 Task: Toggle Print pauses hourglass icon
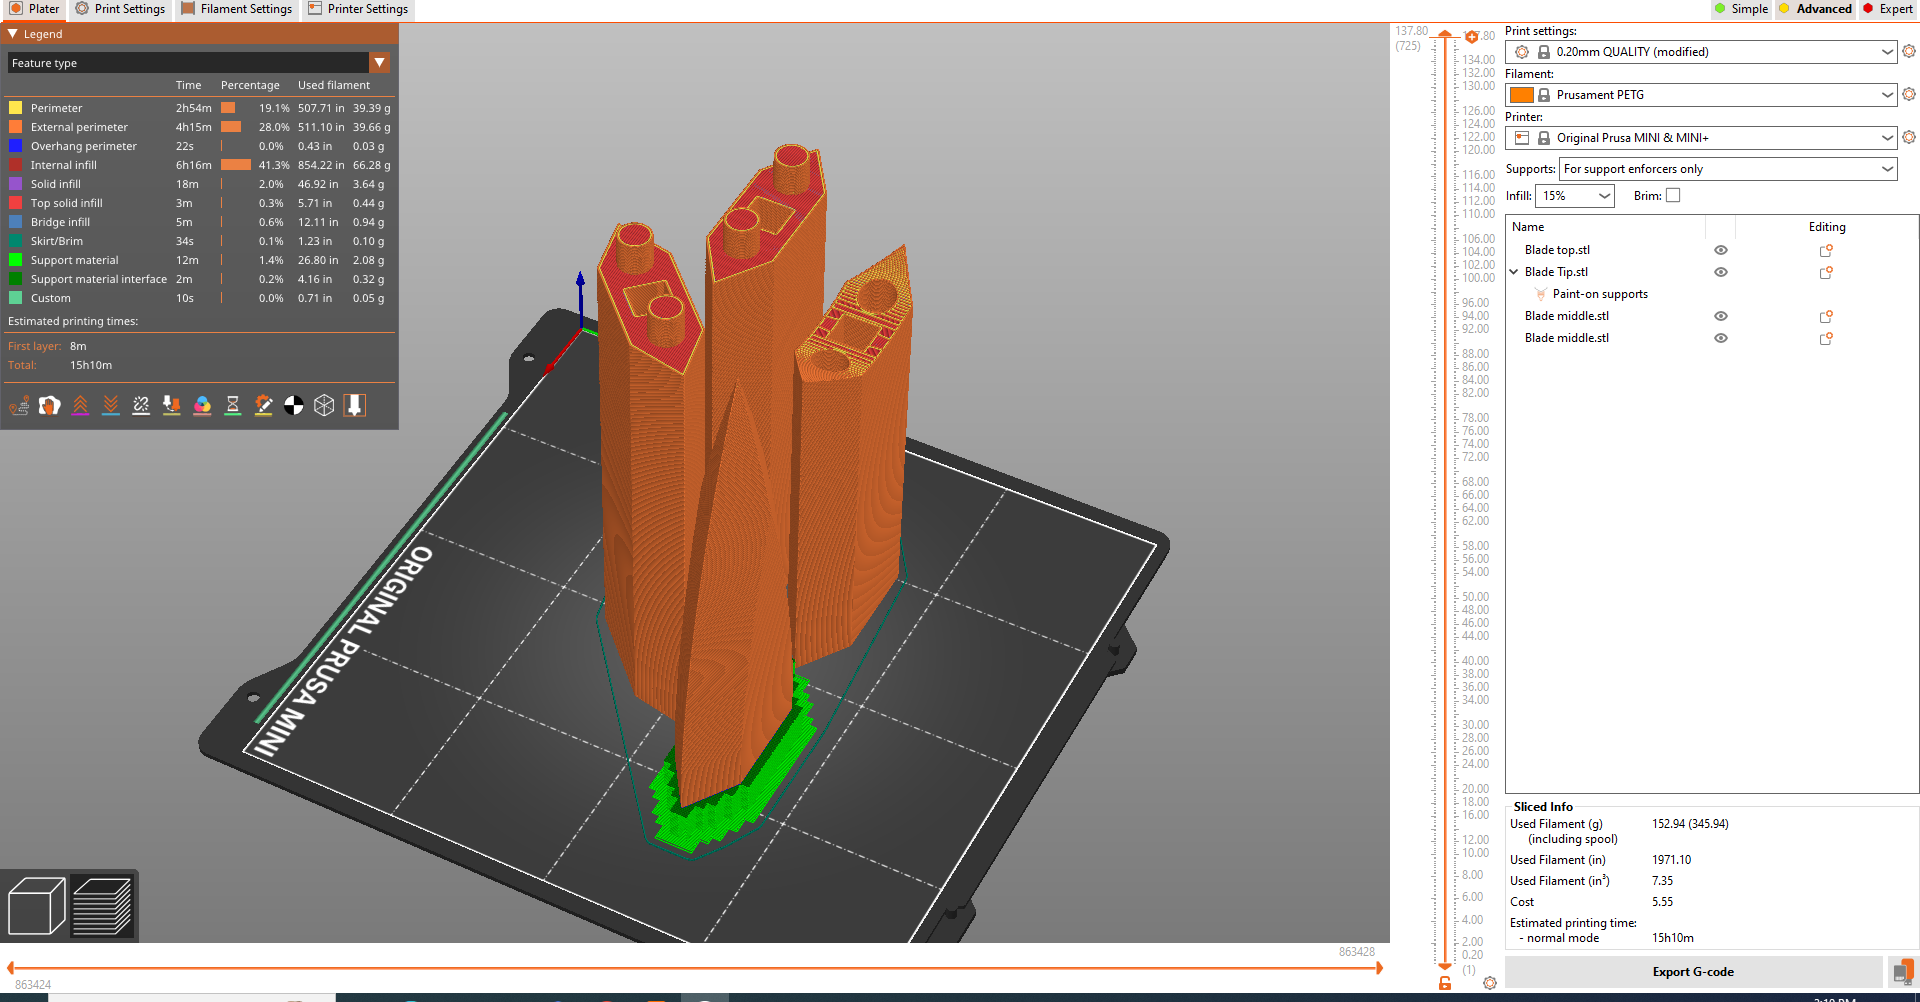[233, 405]
